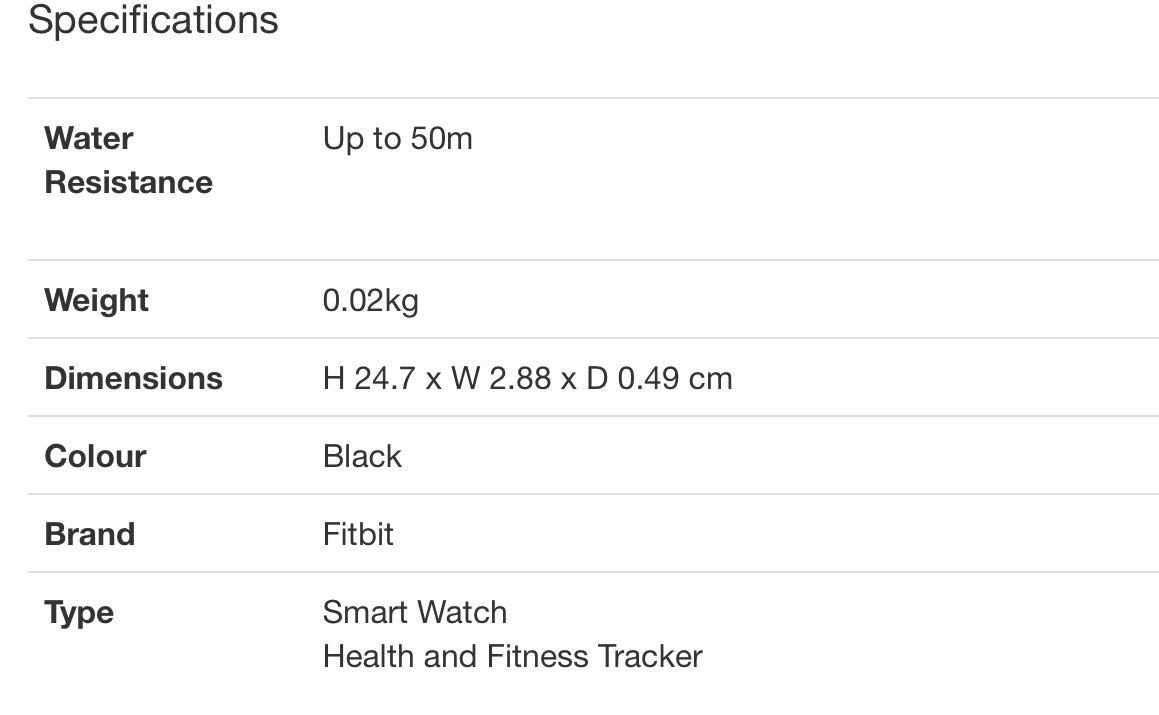Click the W 2.88 width text
Viewport: 1159px width, 715px height.
(x=501, y=379)
